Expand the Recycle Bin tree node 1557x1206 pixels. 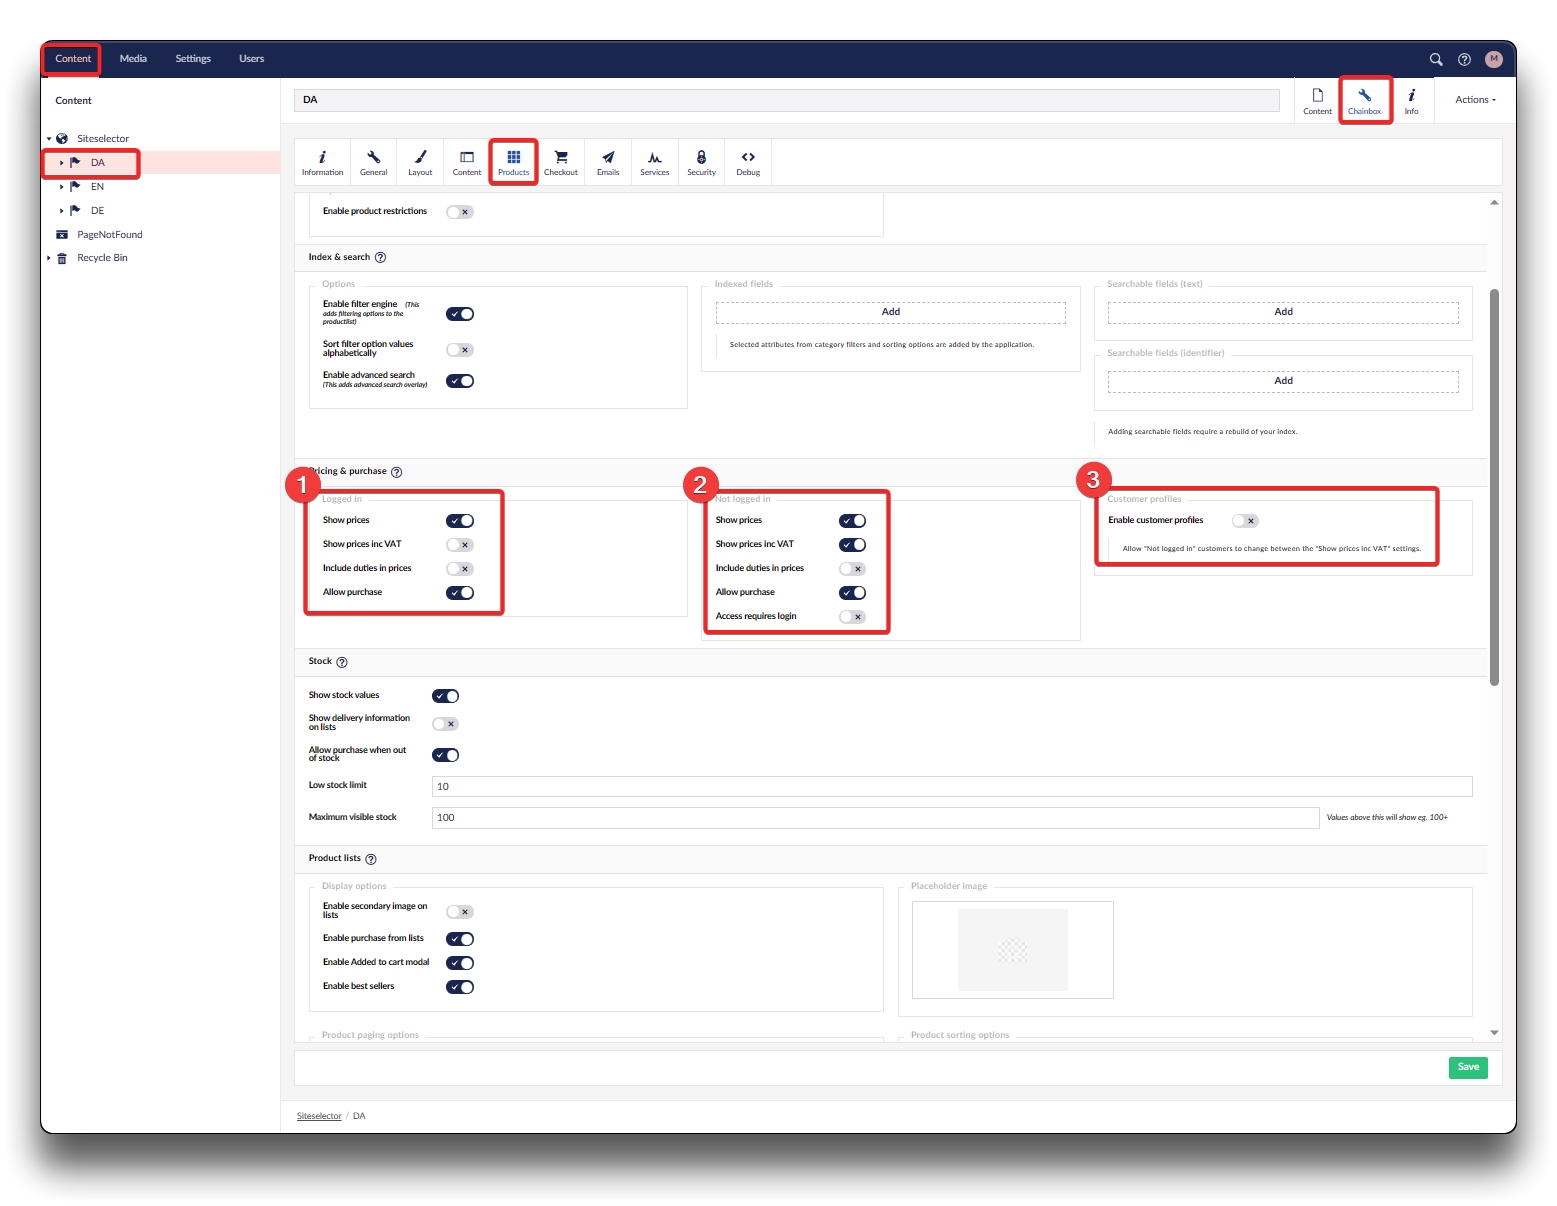click(49, 258)
